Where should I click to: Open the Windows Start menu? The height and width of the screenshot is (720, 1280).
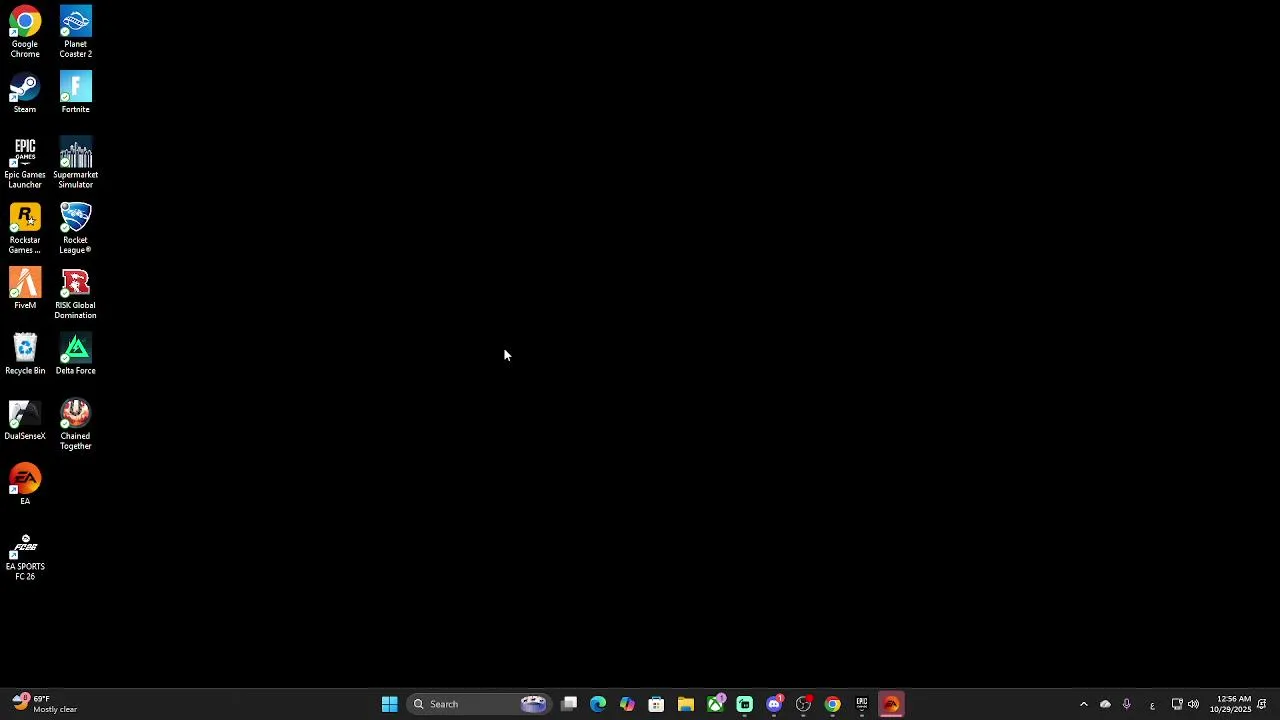(389, 704)
